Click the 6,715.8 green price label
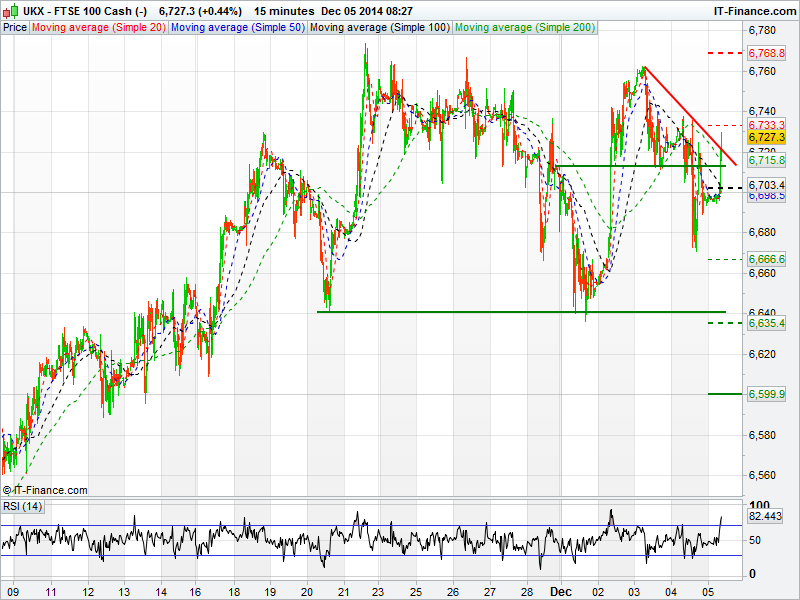This screenshot has height=600, width=800. coord(766,160)
